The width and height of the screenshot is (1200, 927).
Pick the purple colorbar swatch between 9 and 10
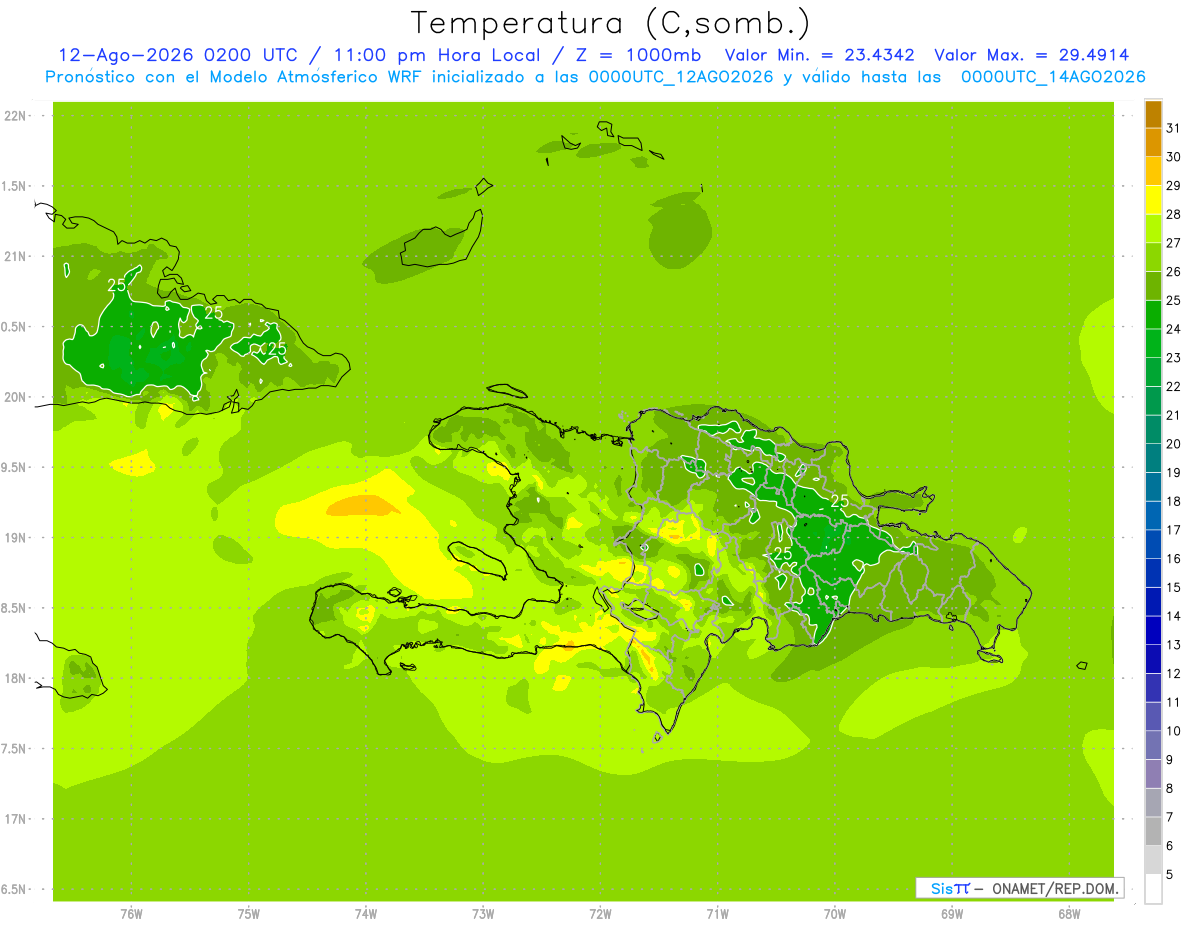click(1153, 746)
